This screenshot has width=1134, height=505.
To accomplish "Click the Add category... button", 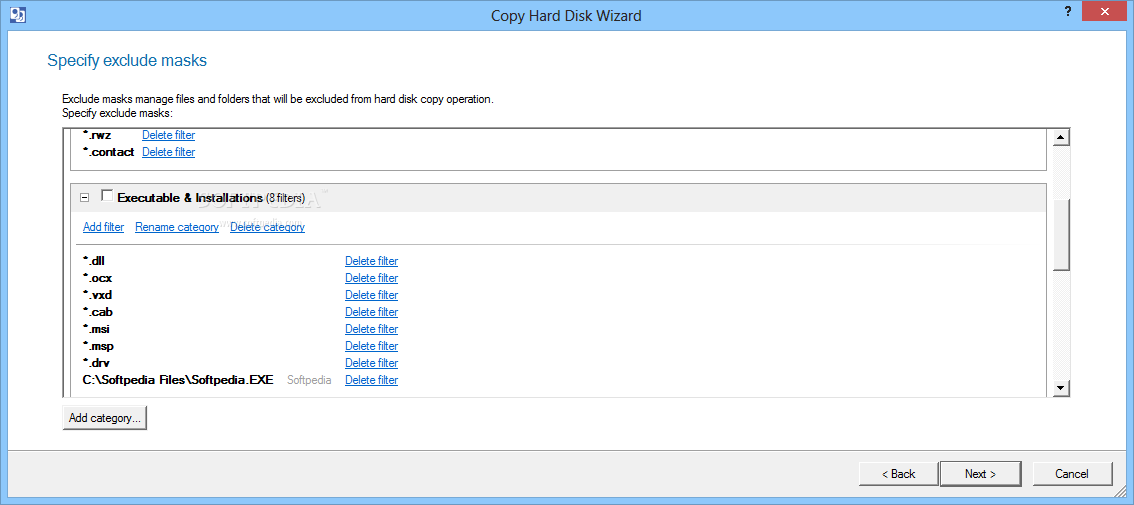I will [105, 417].
